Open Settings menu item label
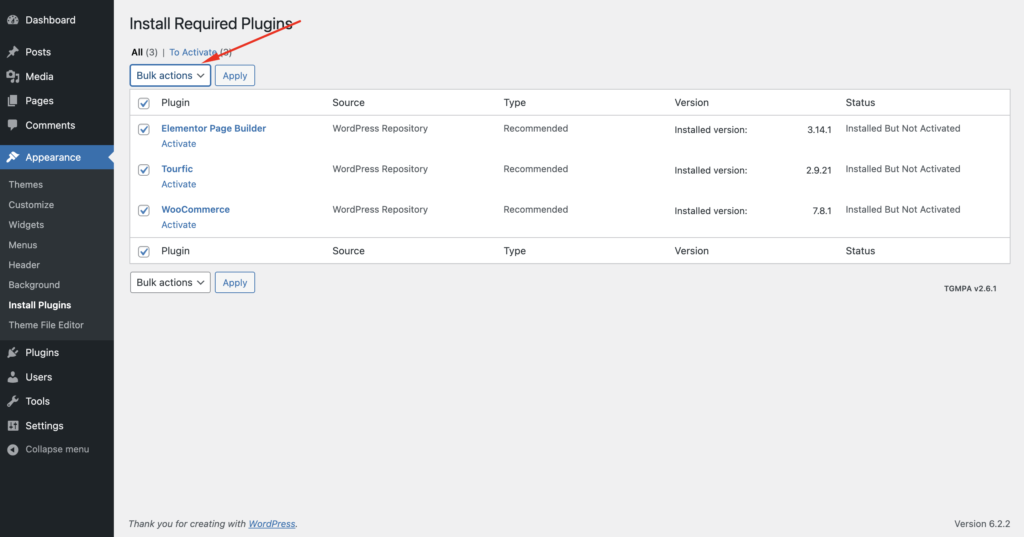This screenshot has width=1024, height=537. click(x=44, y=425)
